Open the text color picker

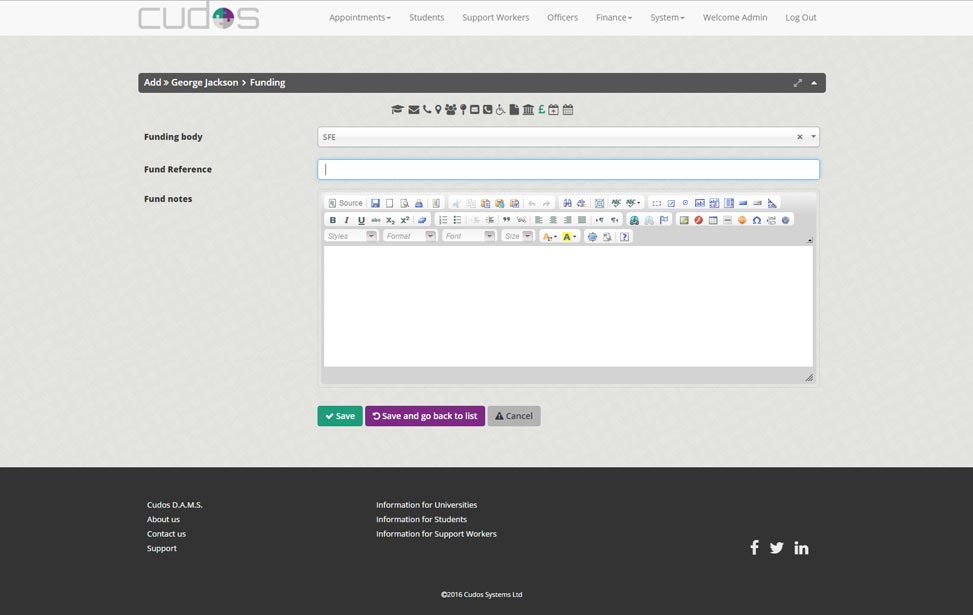pyautogui.click(x=548, y=237)
